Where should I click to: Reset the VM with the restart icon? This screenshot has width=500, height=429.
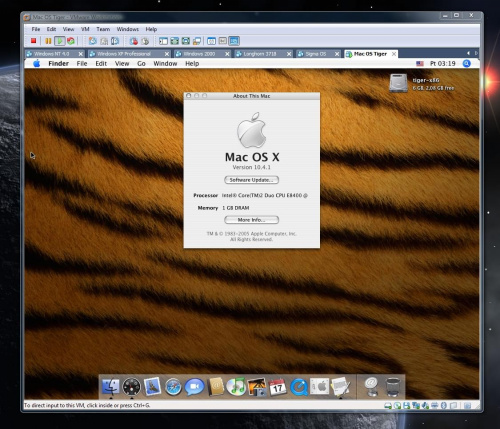pyautogui.click(x=71, y=41)
